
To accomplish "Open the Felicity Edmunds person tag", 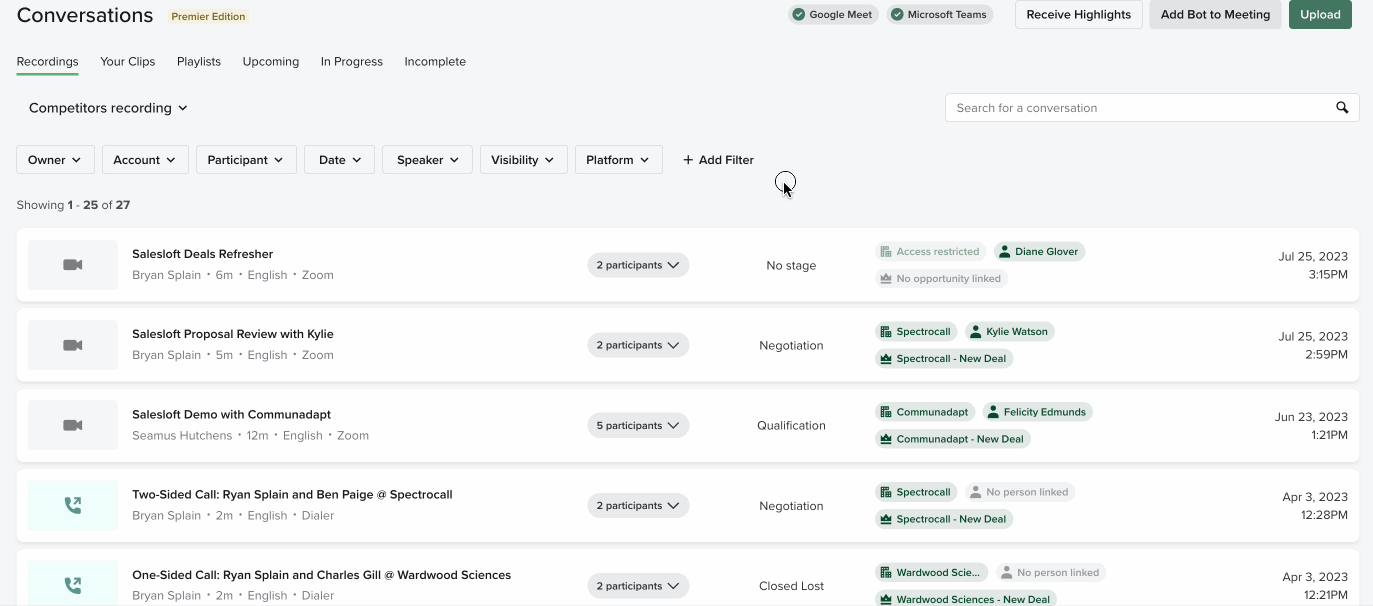I will pos(1037,412).
